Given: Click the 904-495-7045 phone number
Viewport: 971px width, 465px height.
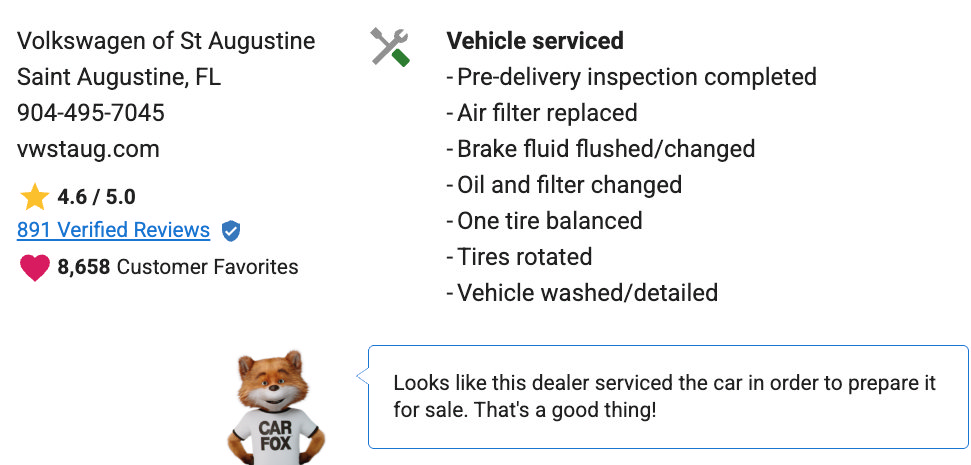Looking at the screenshot, I should (x=90, y=113).
